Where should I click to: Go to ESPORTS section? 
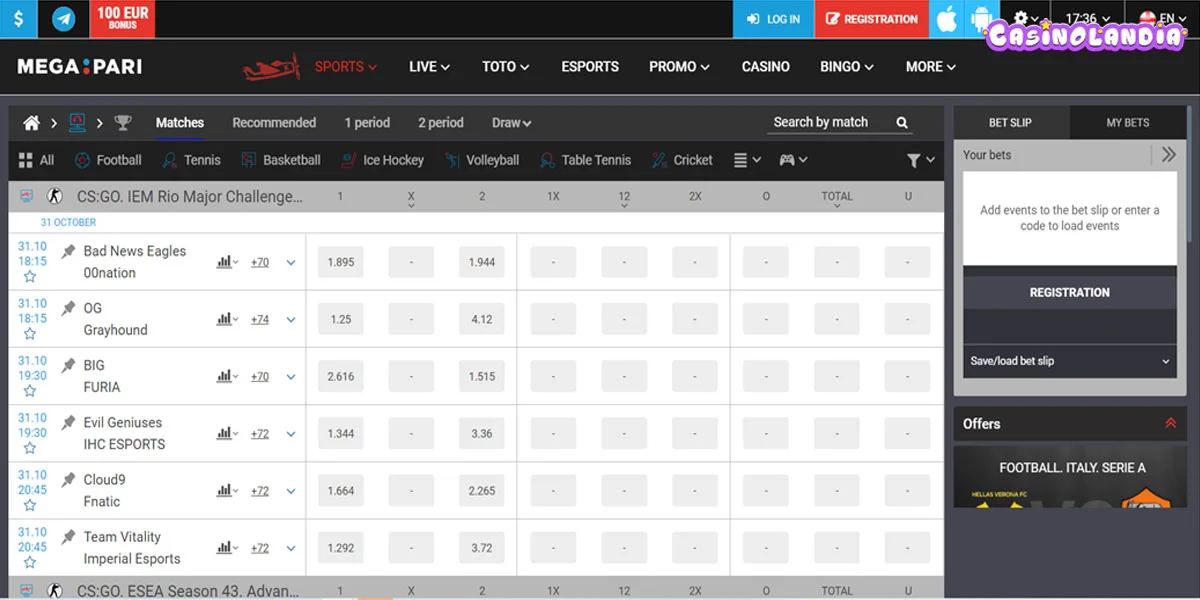pyautogui.click(x=590, y=67)
